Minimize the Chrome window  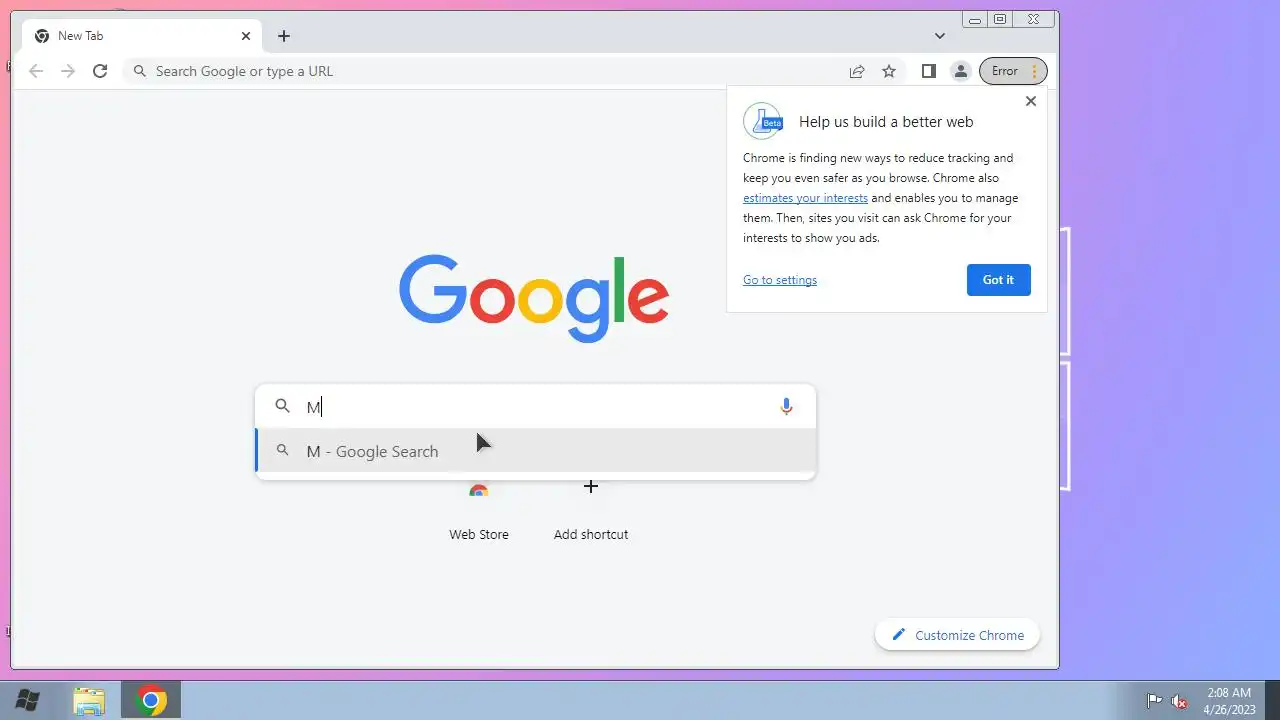[x=975, y=20]
